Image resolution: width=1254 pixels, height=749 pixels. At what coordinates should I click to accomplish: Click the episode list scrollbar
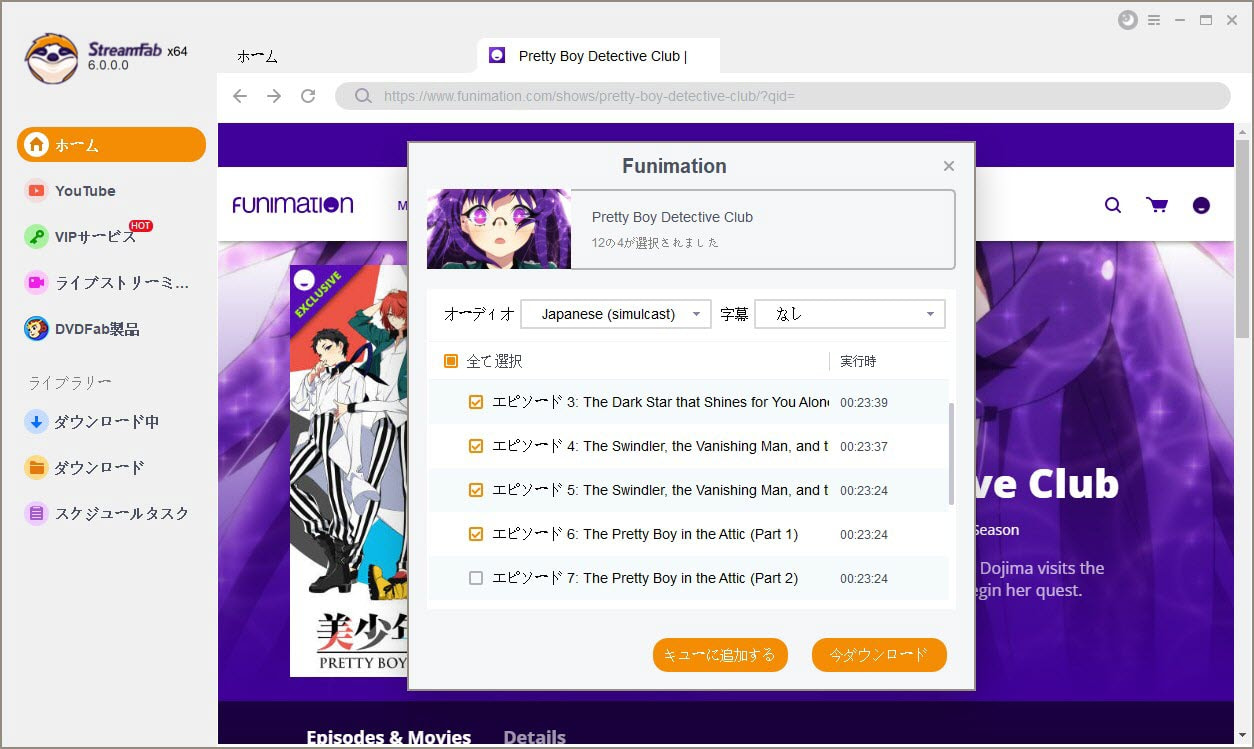[951, 455]
